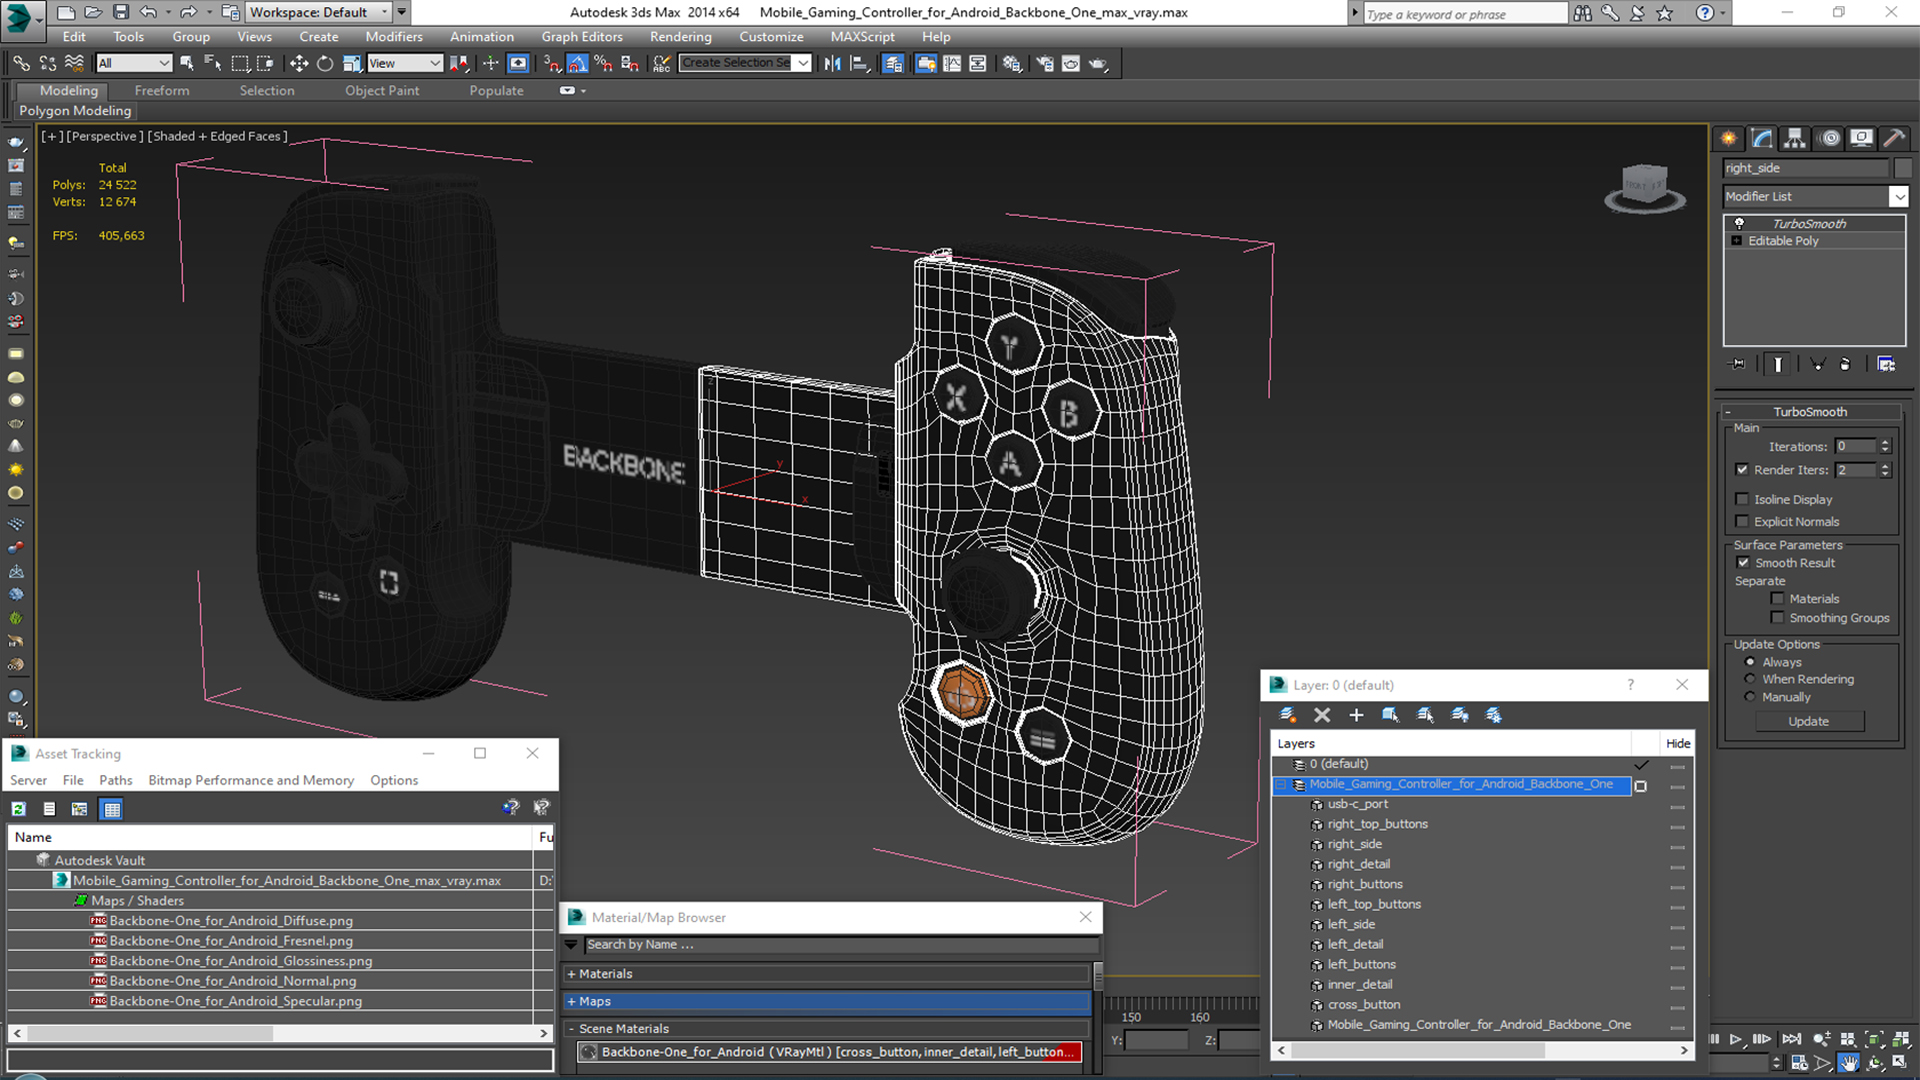1920x1080 pixels.
Task: Enable Separate by Materials checkbox
Action: pos(1777,599)
